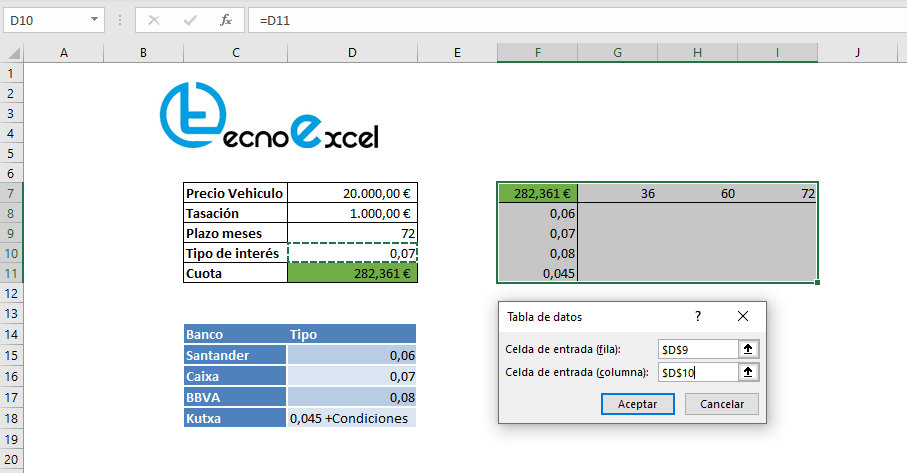Click data table cell F8 with 0,06

(x=537, y=213)
